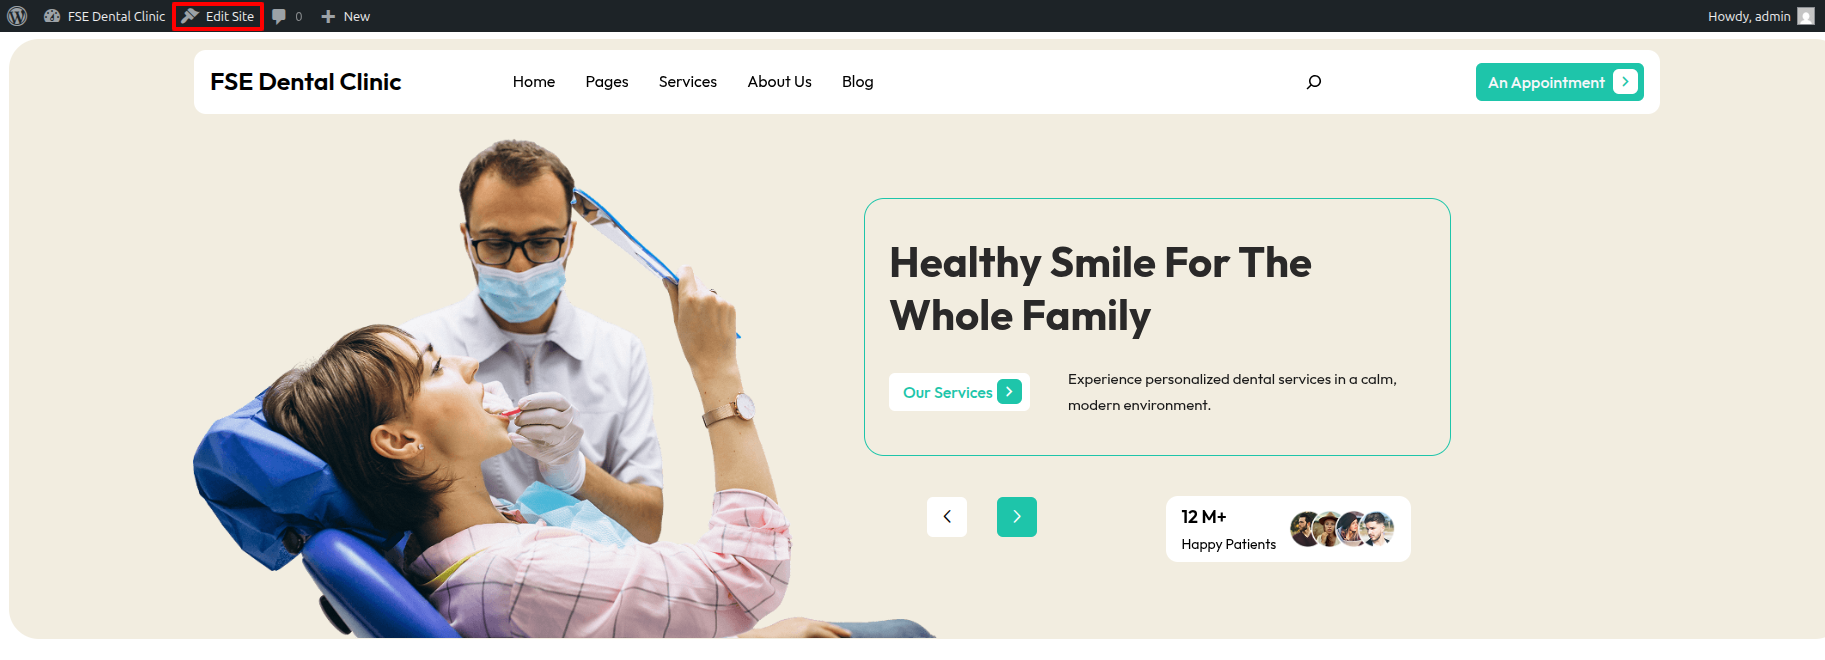The height and width of the screenshot is (660, 1825).
Task: Click the admin avatar in top bar
Action: pos(1806,16)
